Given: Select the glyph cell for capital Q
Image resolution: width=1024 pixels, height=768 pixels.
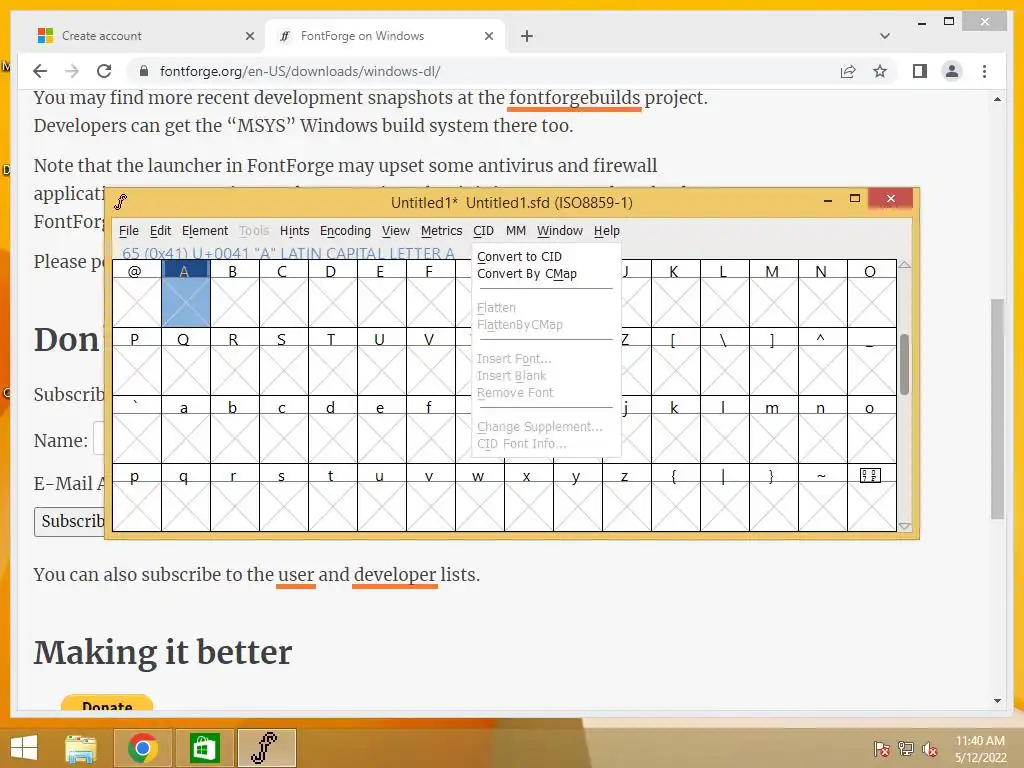Looking at the screenshot, I should click(x=185, y=362).
